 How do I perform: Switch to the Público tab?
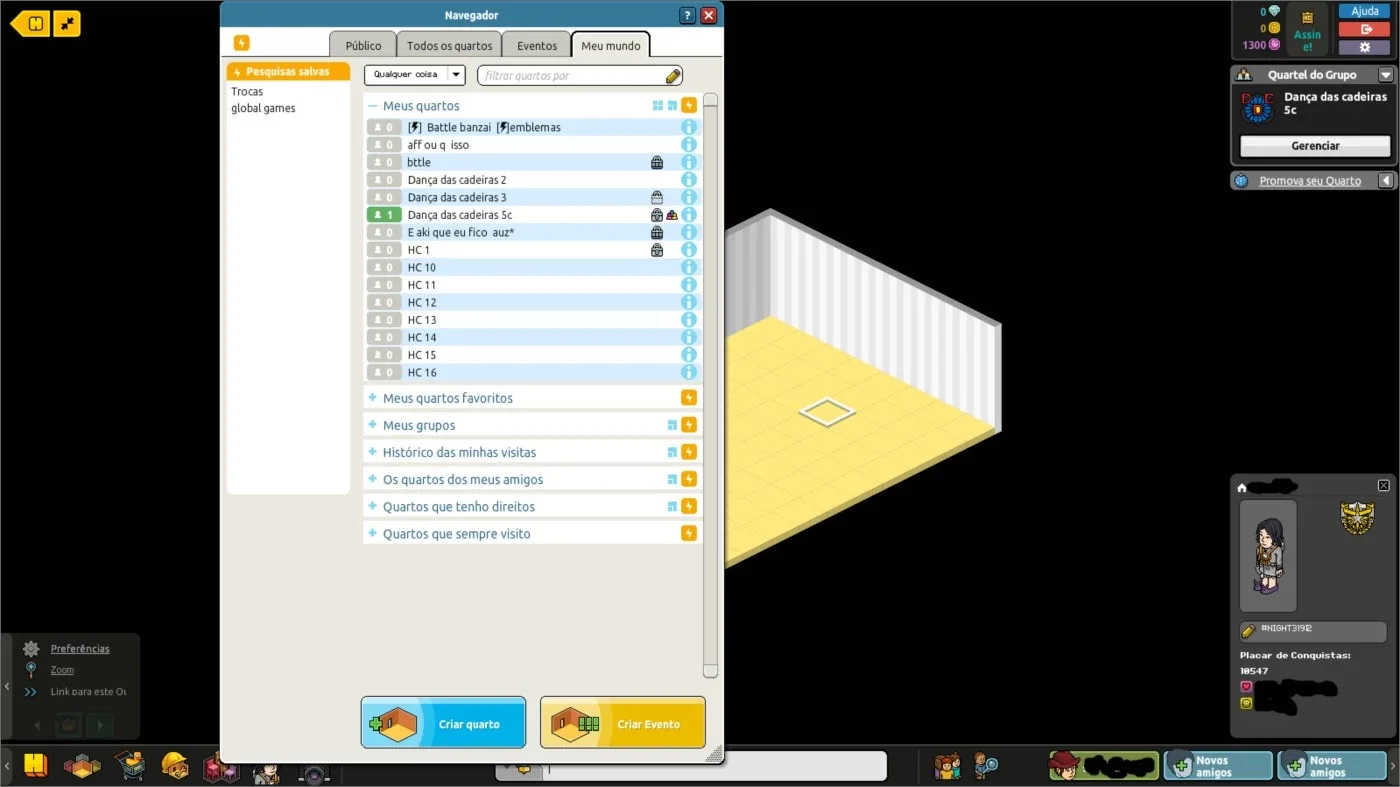tap(363, 45)
